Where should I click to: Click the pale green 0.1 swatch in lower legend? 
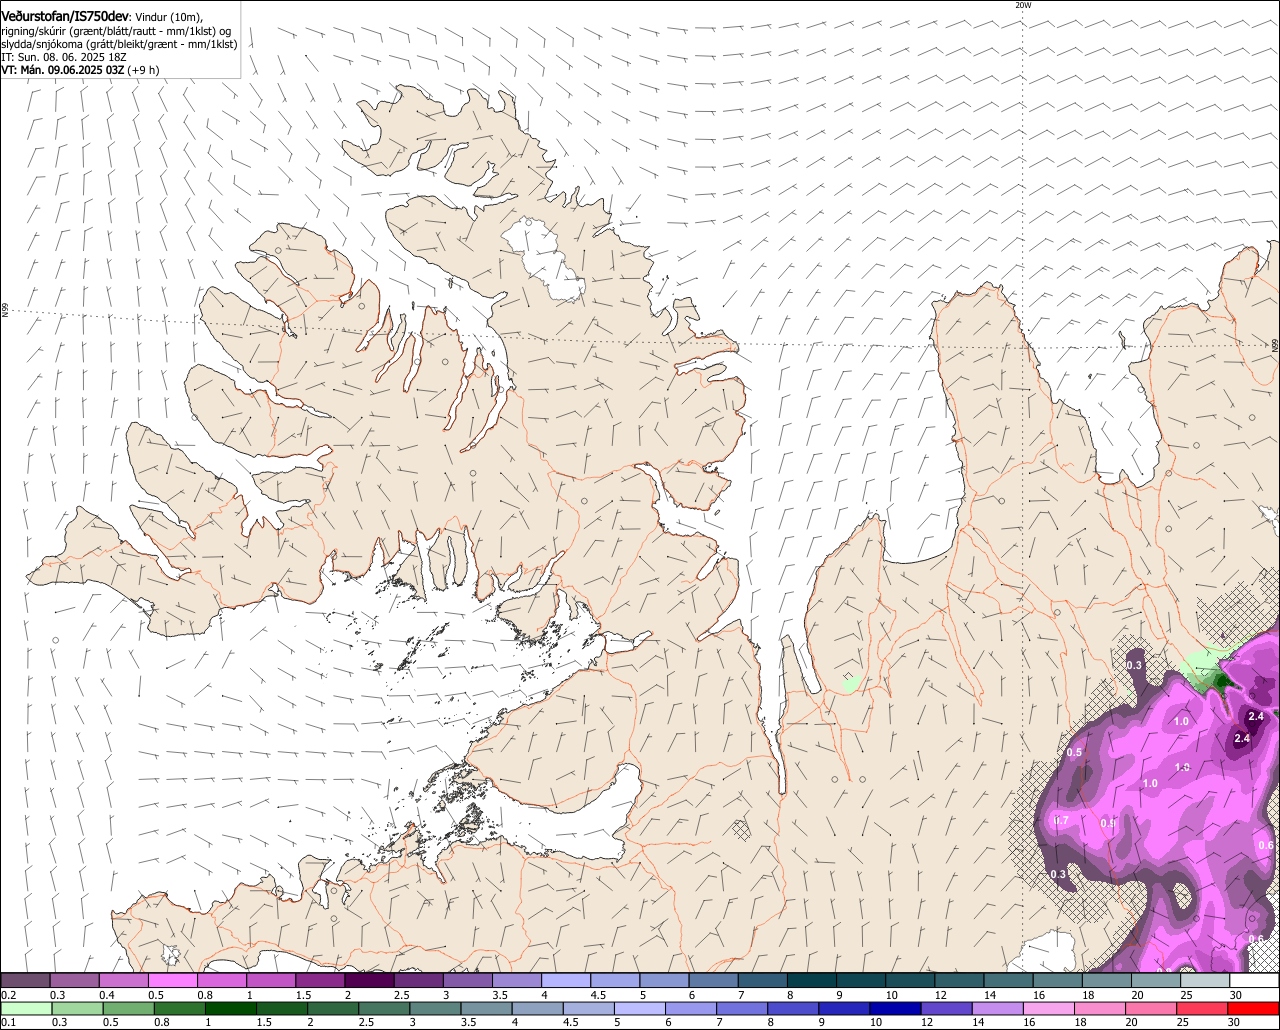click(x=25, y=1009)
